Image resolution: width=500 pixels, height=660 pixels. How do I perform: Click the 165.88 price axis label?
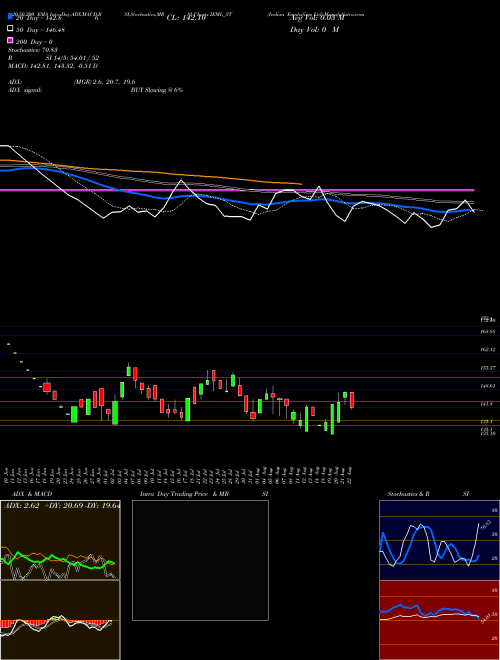tap(487, 332)
